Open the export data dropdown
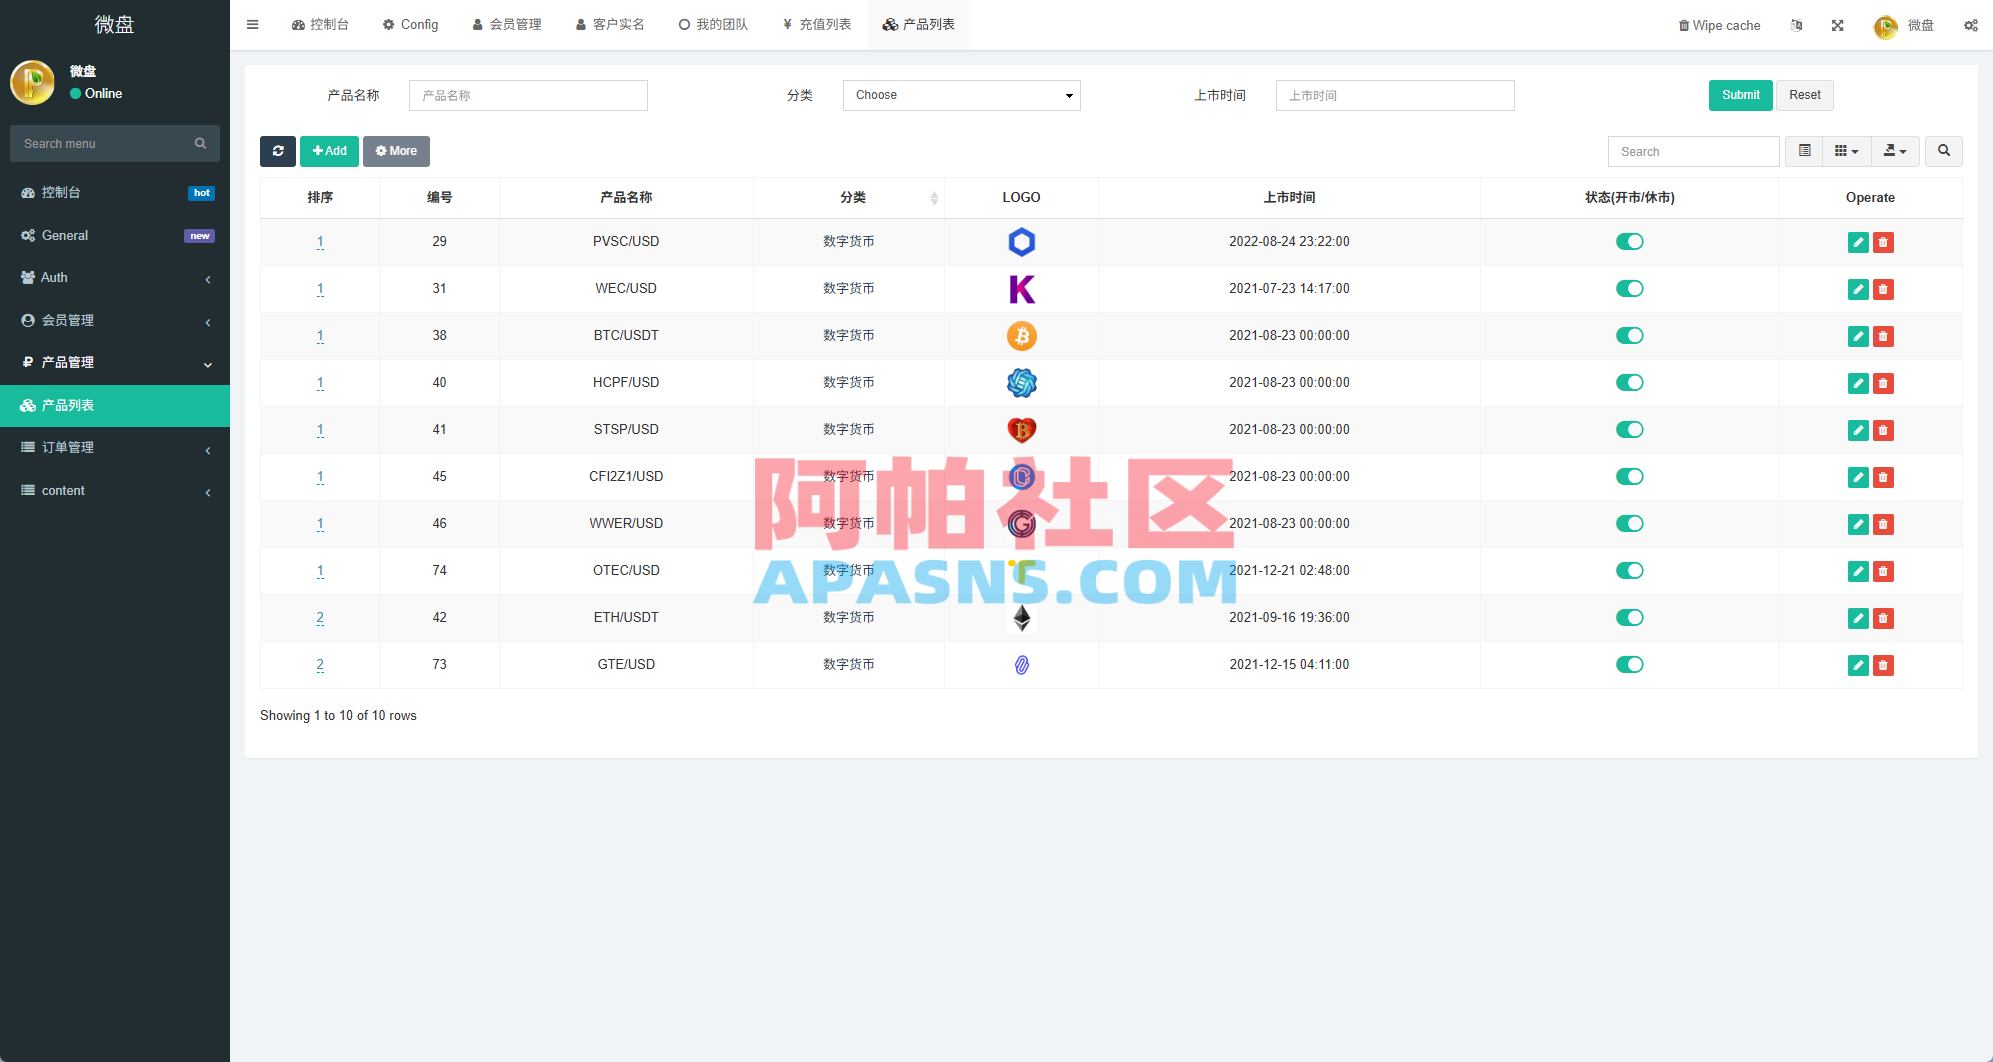This screenshot has width=1993, height=1062. tap(1895, 151)
